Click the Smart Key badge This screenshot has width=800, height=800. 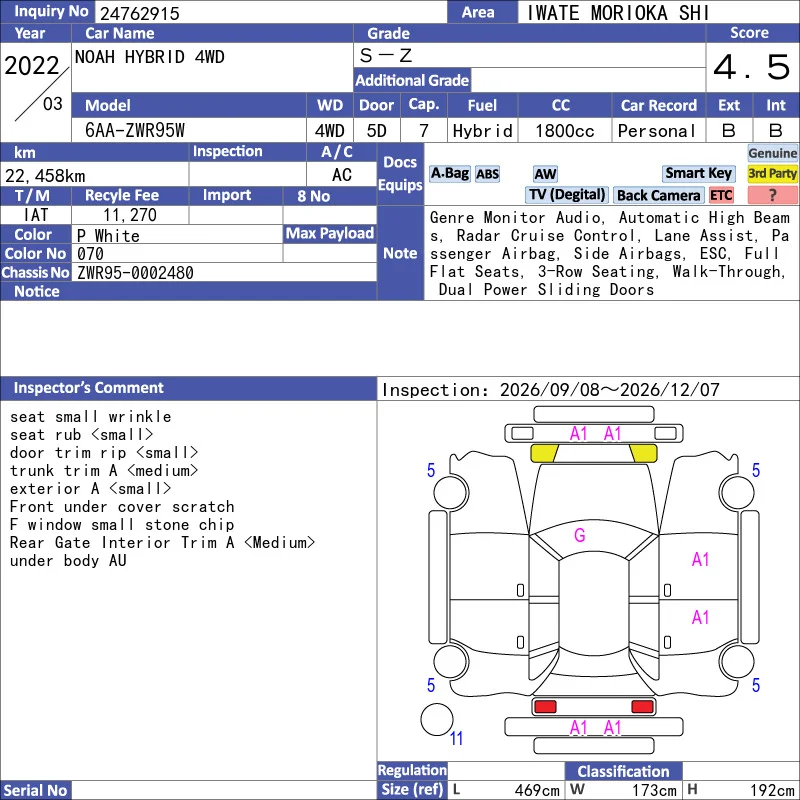click(x=698, y=173)
